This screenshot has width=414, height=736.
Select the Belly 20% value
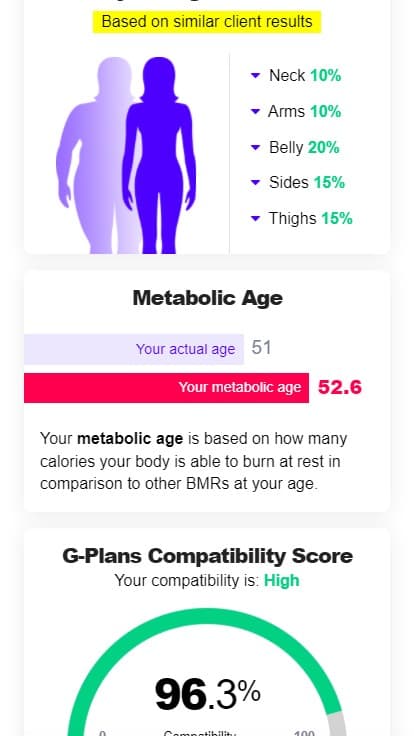pos(323,147)
